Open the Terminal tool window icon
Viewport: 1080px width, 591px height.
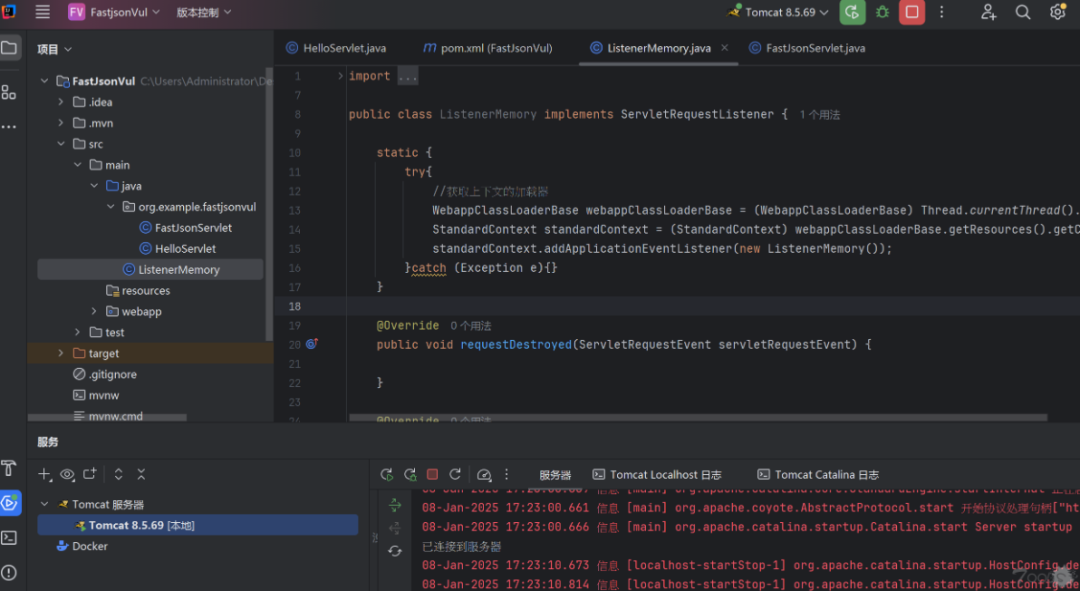pos(9,537)
